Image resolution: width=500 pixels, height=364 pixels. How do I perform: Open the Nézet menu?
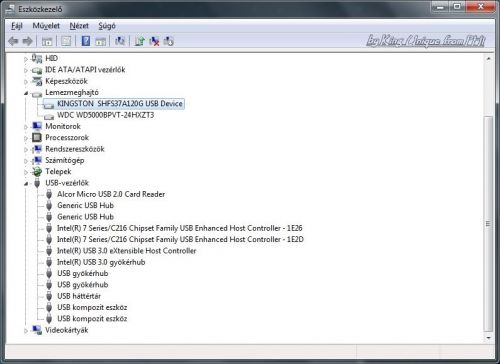(79, 26)
